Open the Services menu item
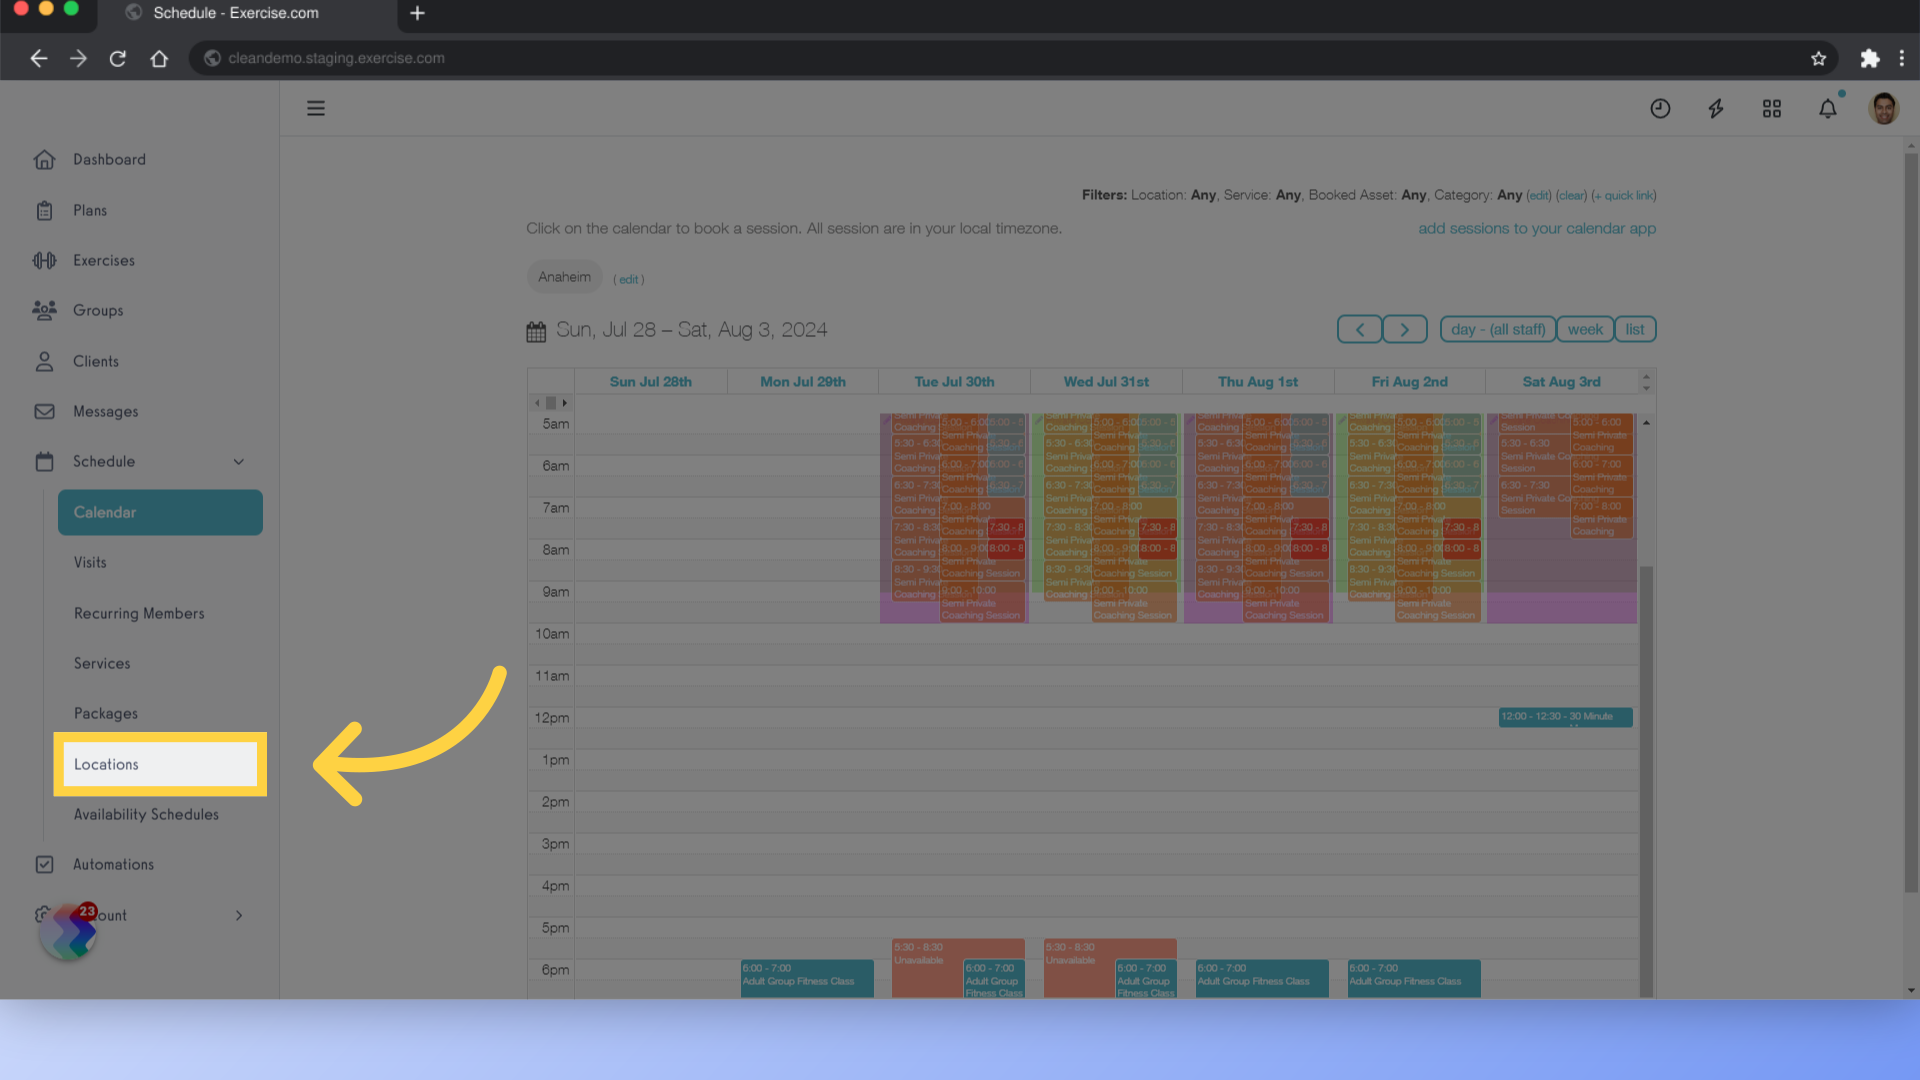Viewport: 1920px width, 1080px height. pos(102,664)
